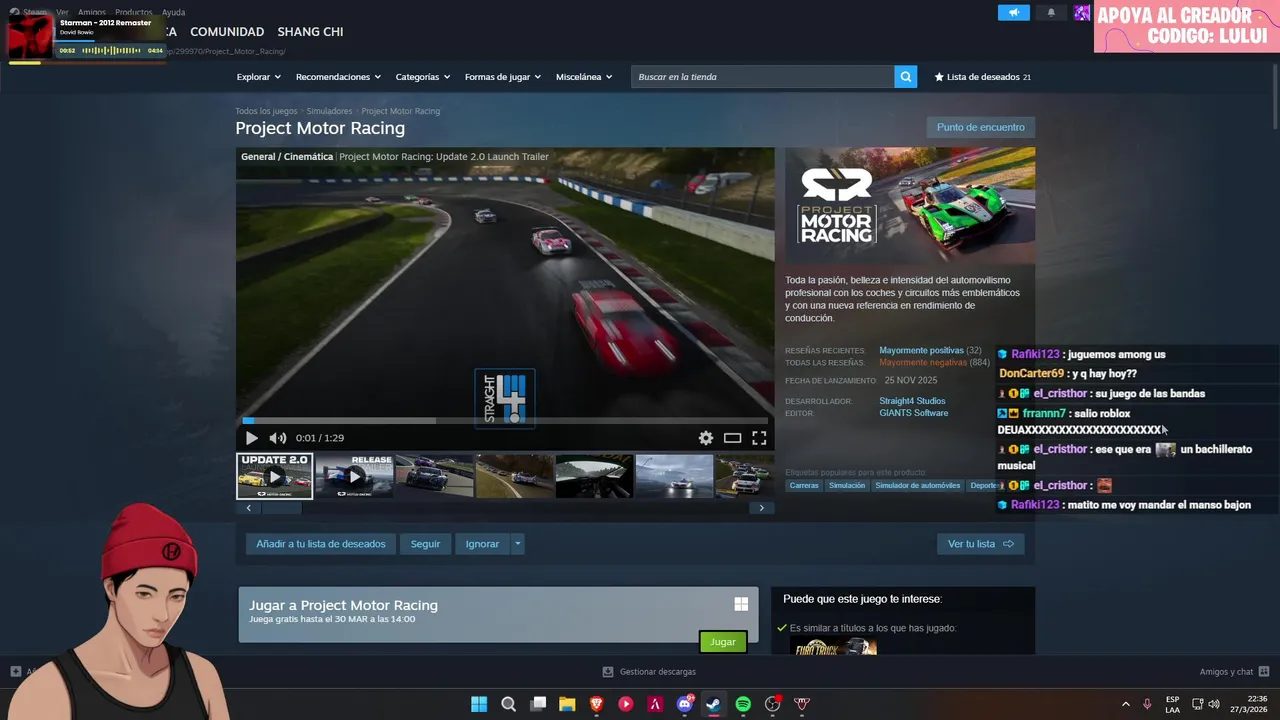Image resolution: width=1280 pixels, height=720 pixels.
Task: Click the microphone icon in system tray
Action: coord(1147,704)
